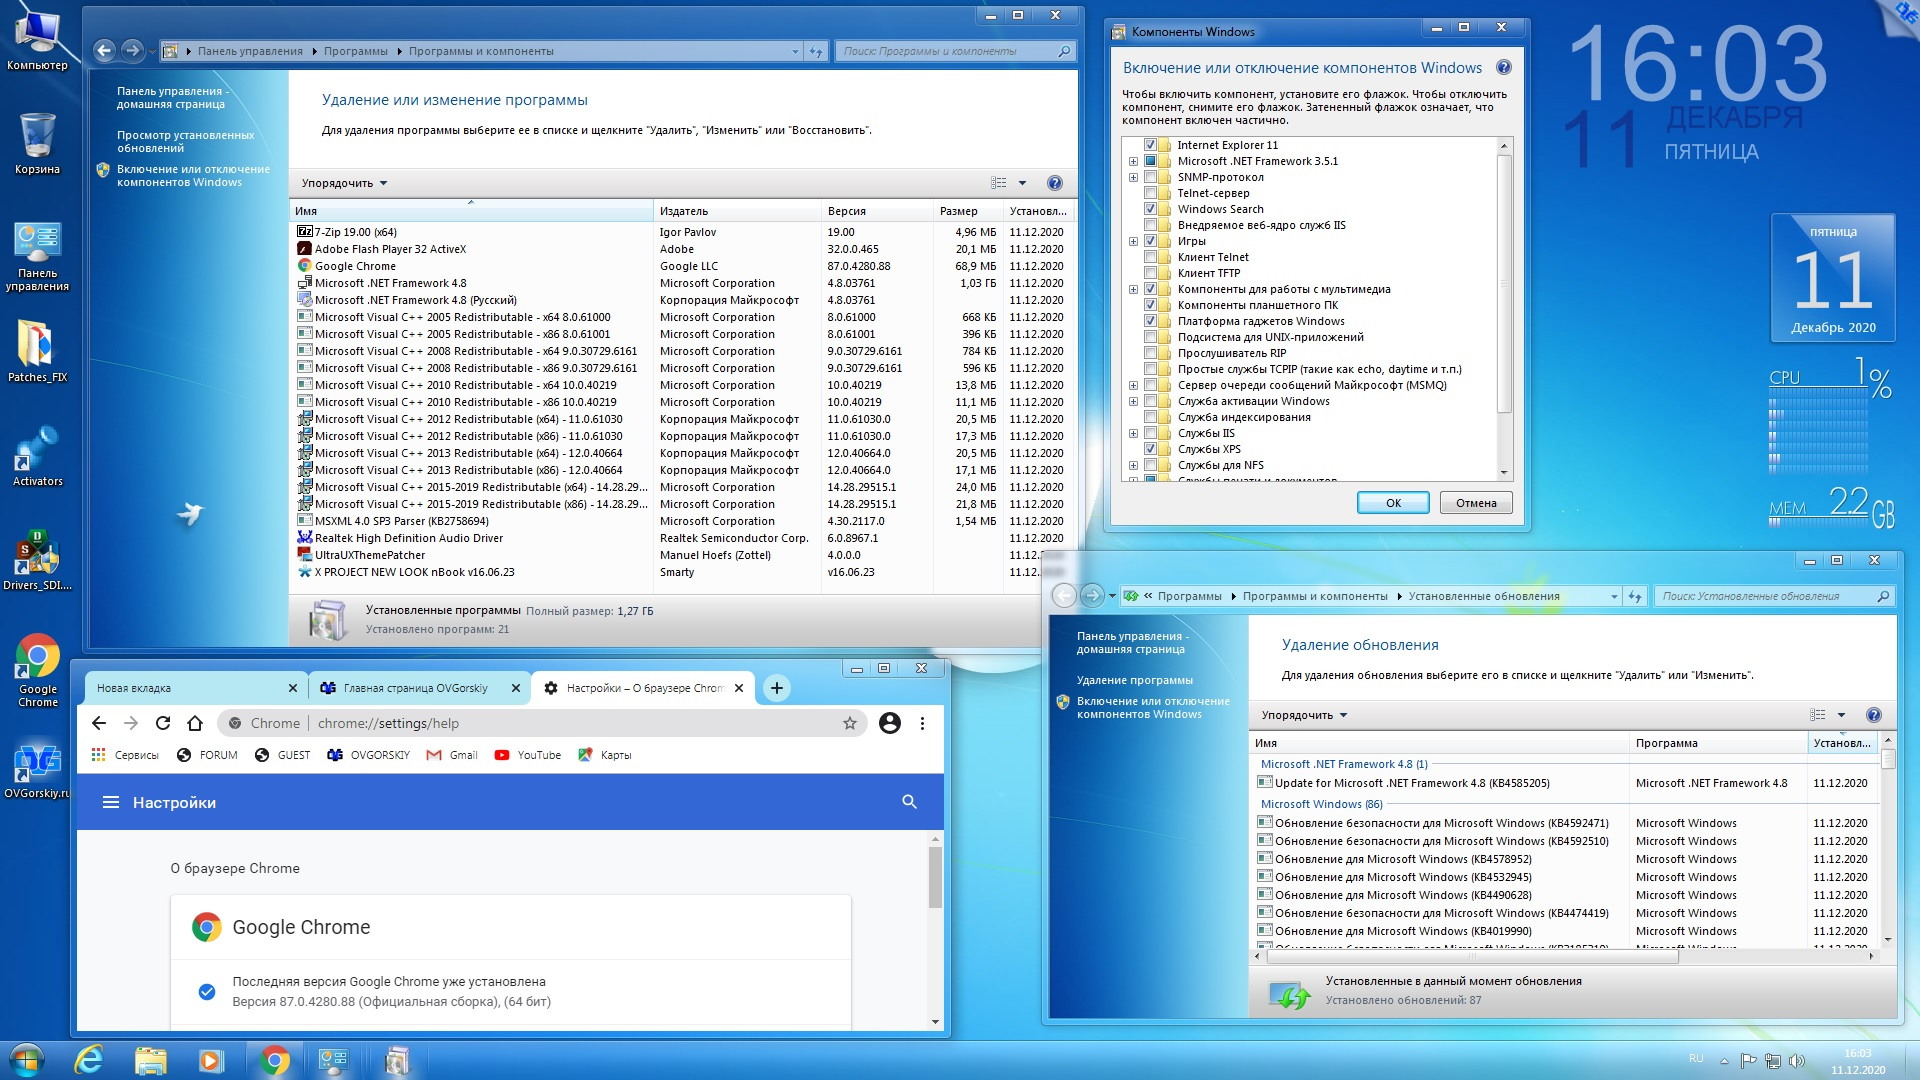Screen dimensions: 1920x1080
Task: Click OK in Компоненты Windows dialog
Action: coord(1392,503)
